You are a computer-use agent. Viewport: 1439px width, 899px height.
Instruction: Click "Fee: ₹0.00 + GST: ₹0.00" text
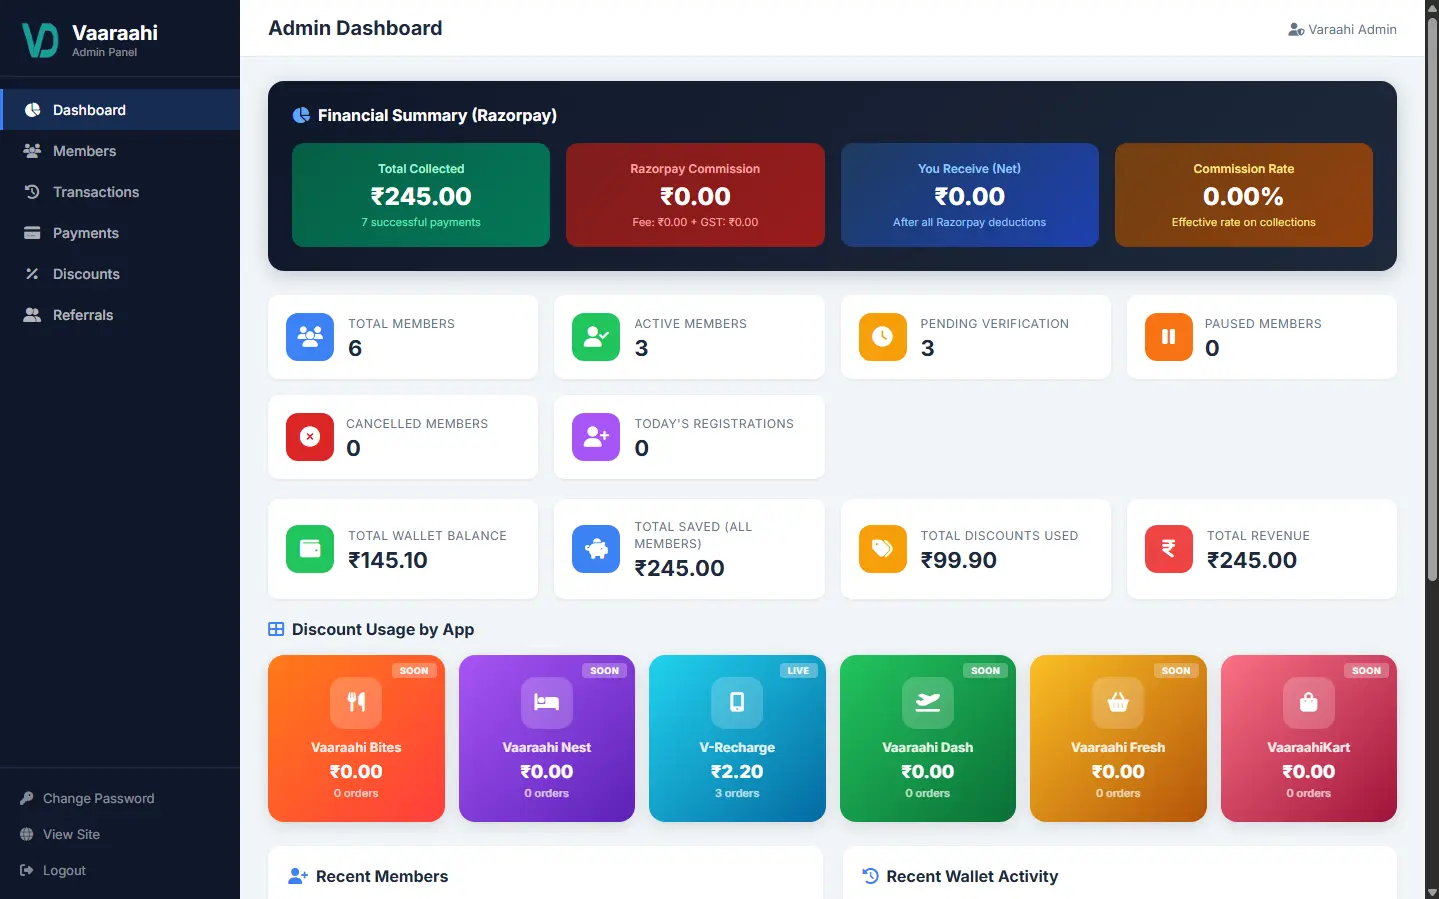coord(695,222)
